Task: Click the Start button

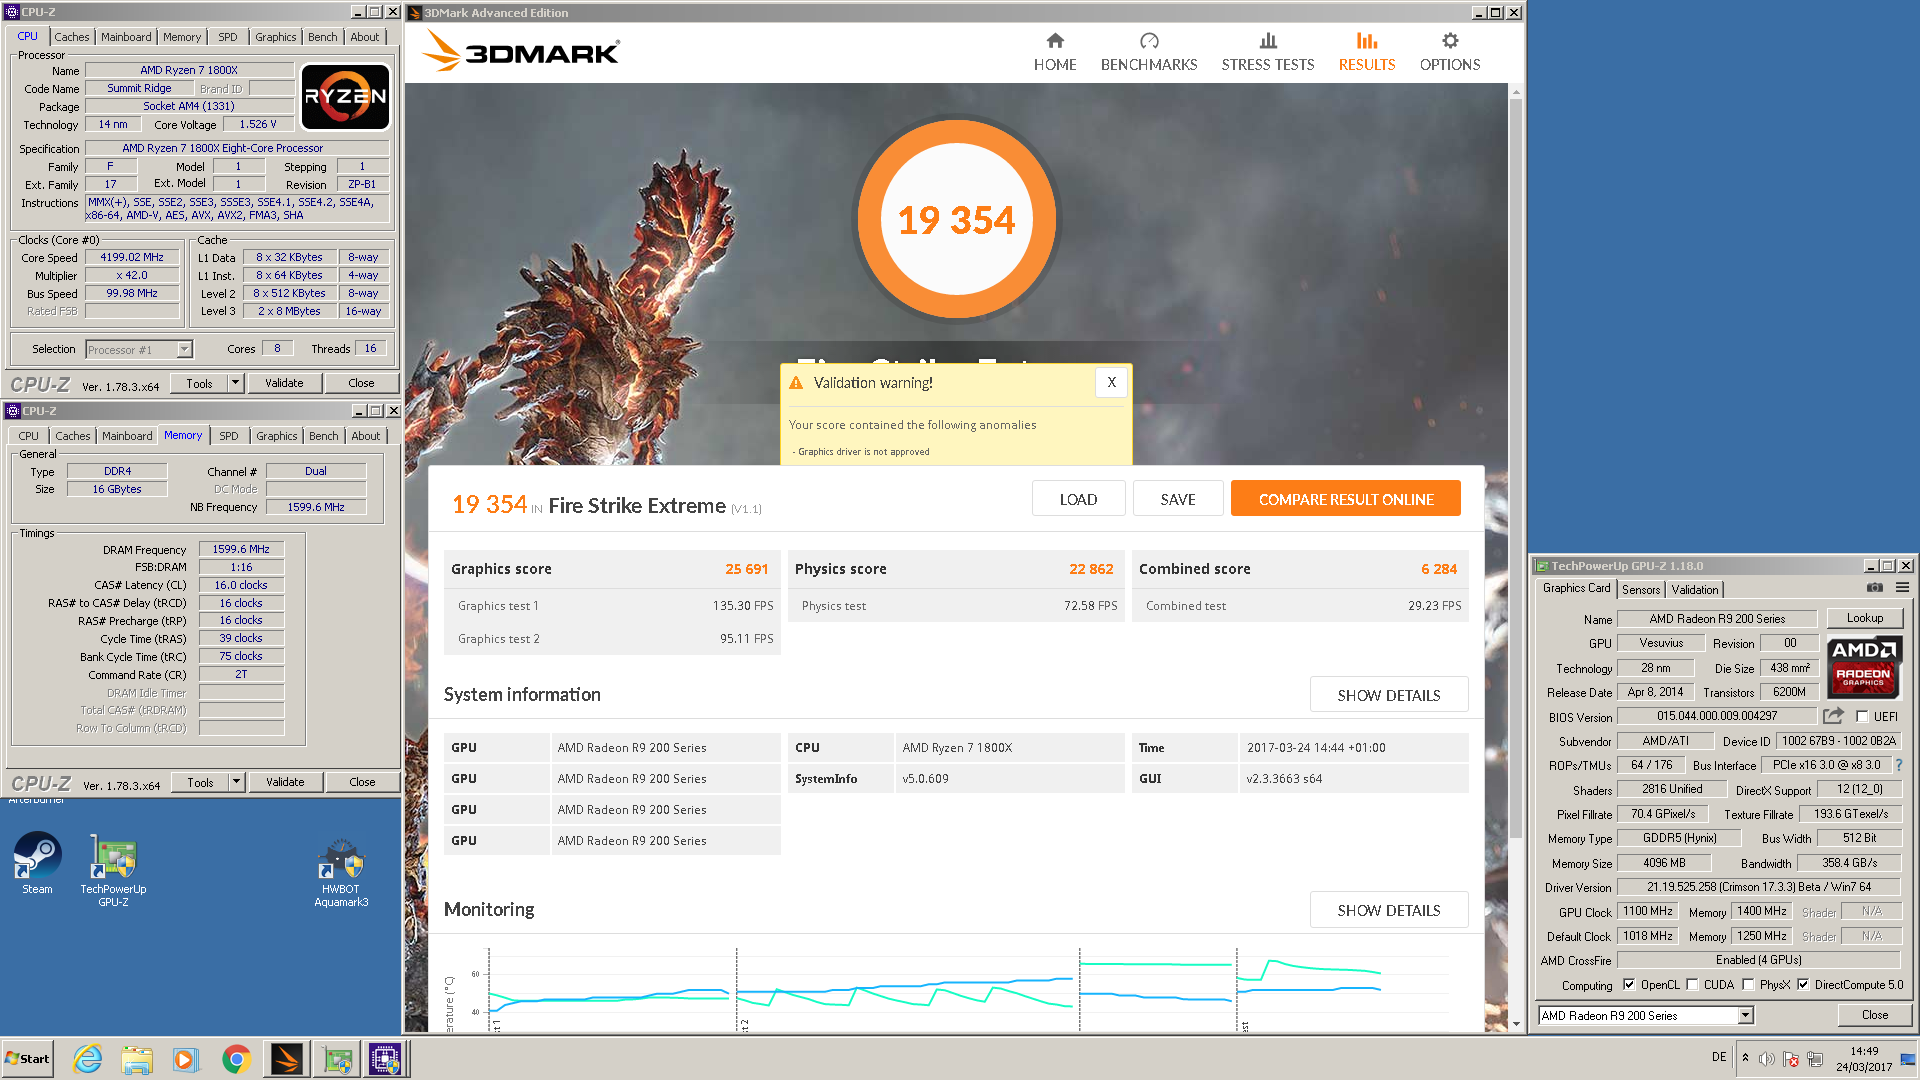Action: (x=28, y=1059)
